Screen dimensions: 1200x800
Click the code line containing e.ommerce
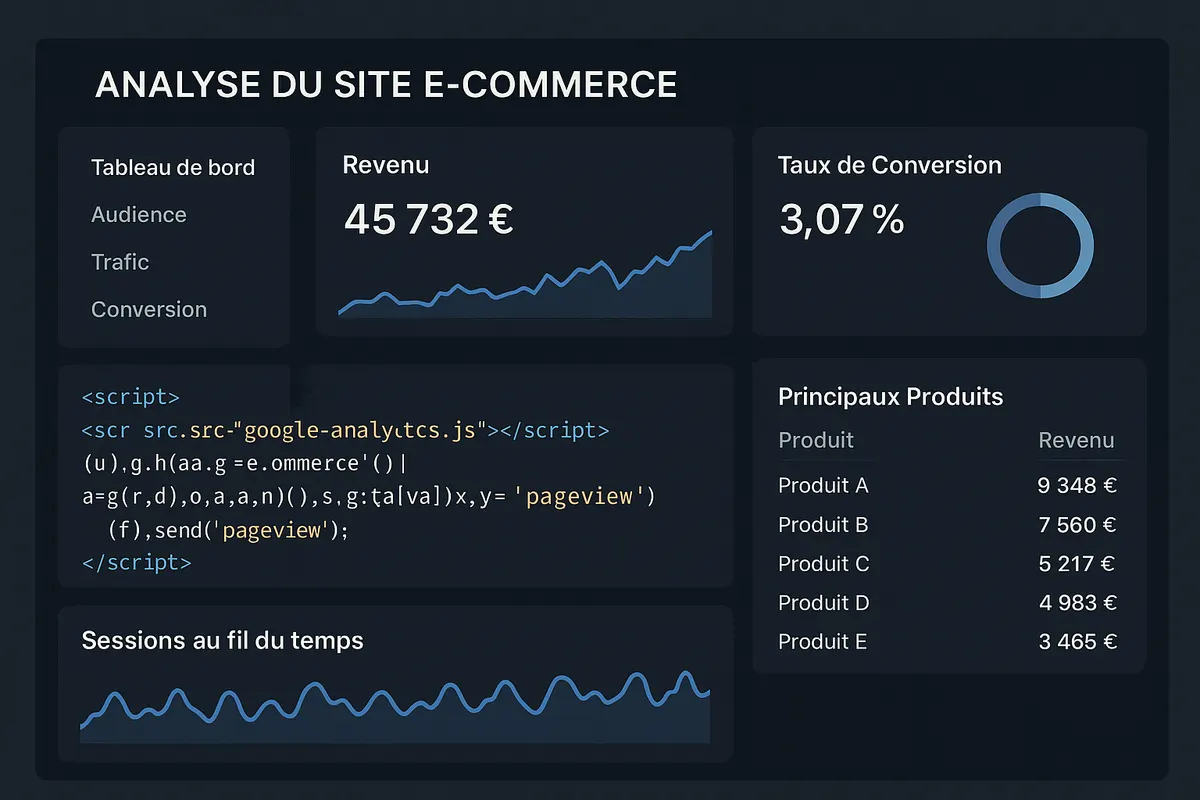[x=246, y=464]
